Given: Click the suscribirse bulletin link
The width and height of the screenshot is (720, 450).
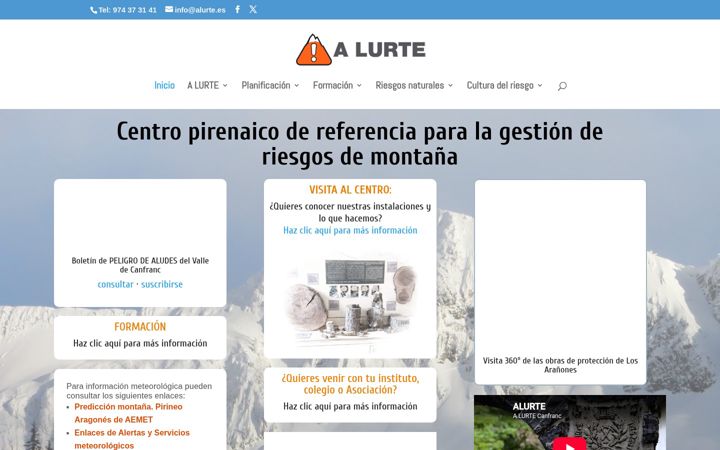Looking at the screenshot, I should point(162,284).
